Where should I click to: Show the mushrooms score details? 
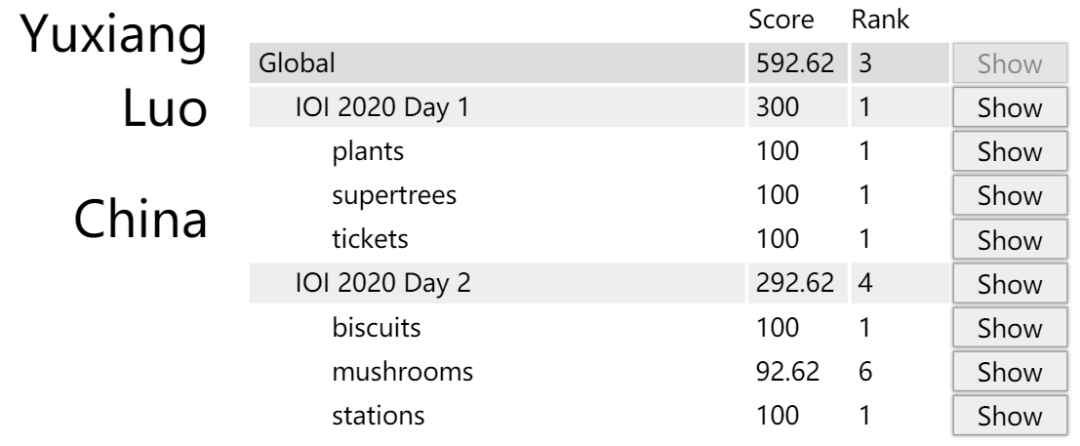1008,372
